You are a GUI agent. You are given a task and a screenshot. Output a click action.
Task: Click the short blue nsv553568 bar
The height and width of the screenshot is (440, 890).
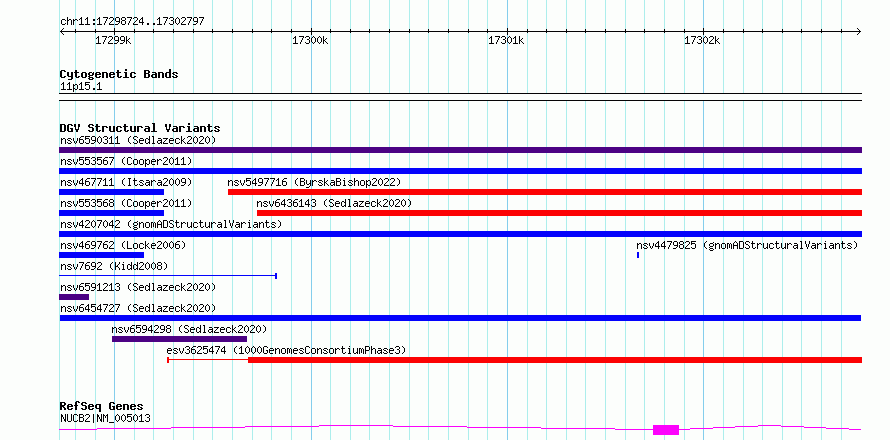coord(111,213)
